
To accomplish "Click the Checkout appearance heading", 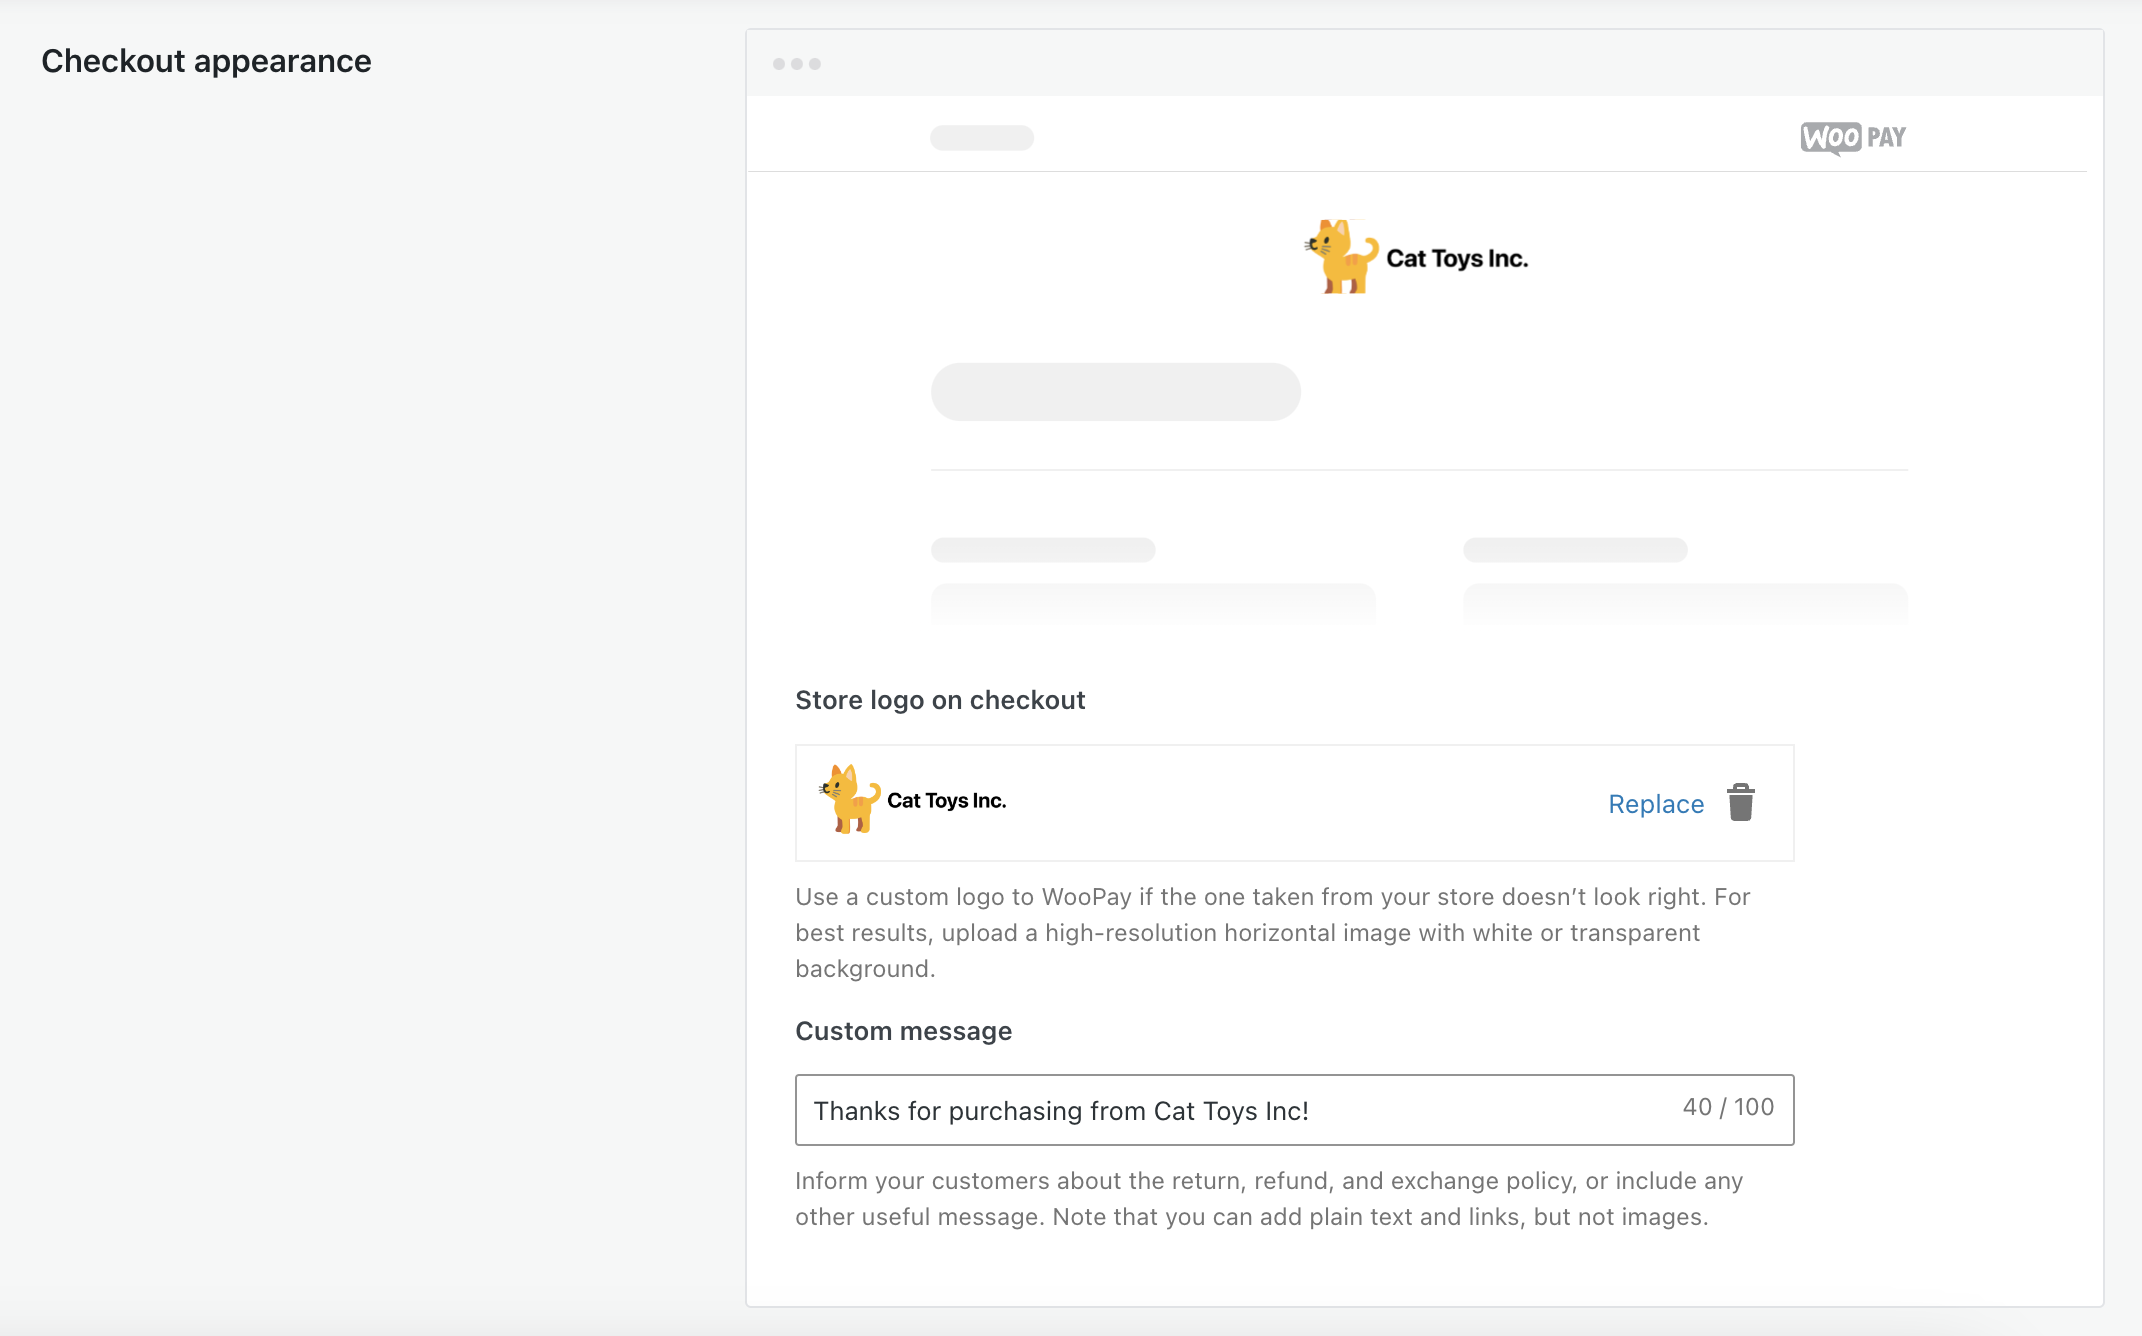I will tap(206, 61).
